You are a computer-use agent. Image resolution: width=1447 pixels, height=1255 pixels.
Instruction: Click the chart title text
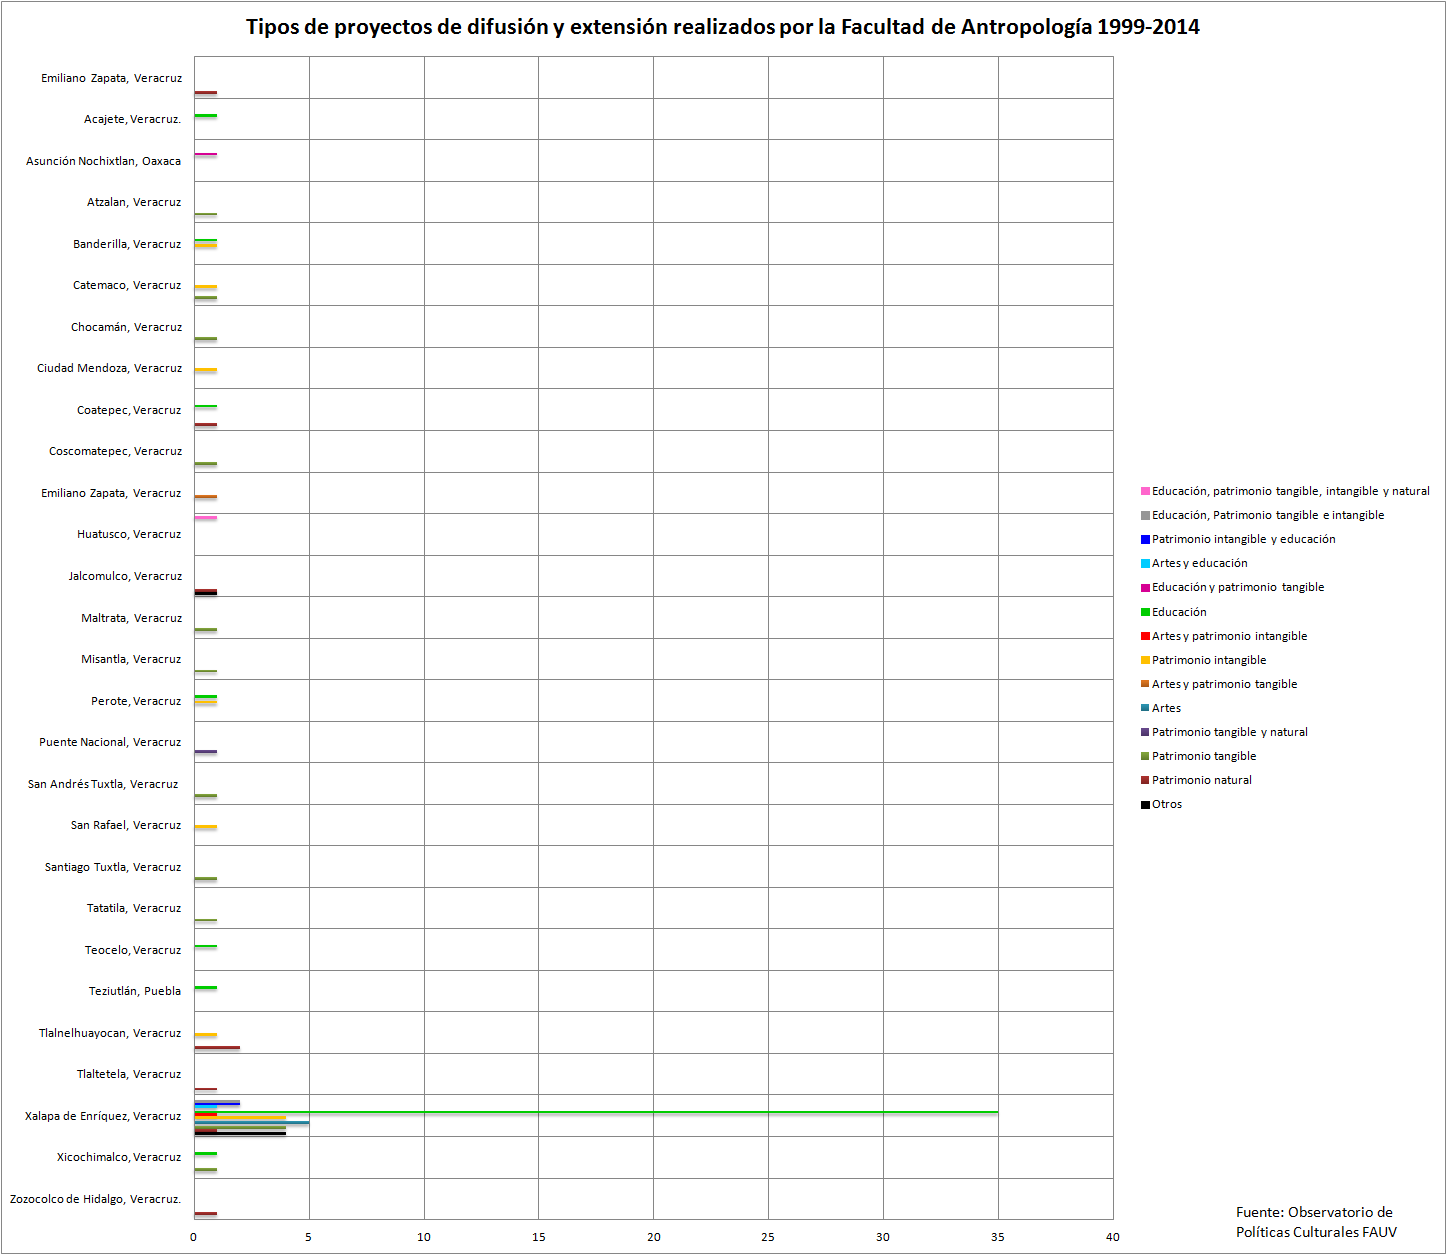tap(723, 29)
